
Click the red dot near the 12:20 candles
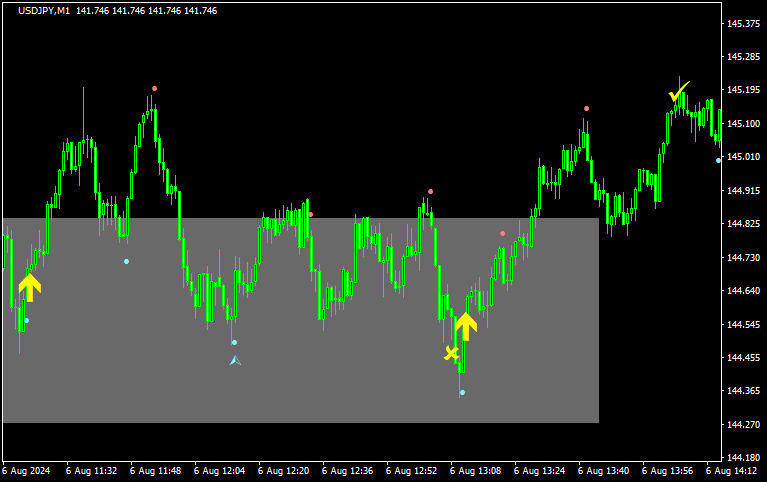click(x=311, y=214)
